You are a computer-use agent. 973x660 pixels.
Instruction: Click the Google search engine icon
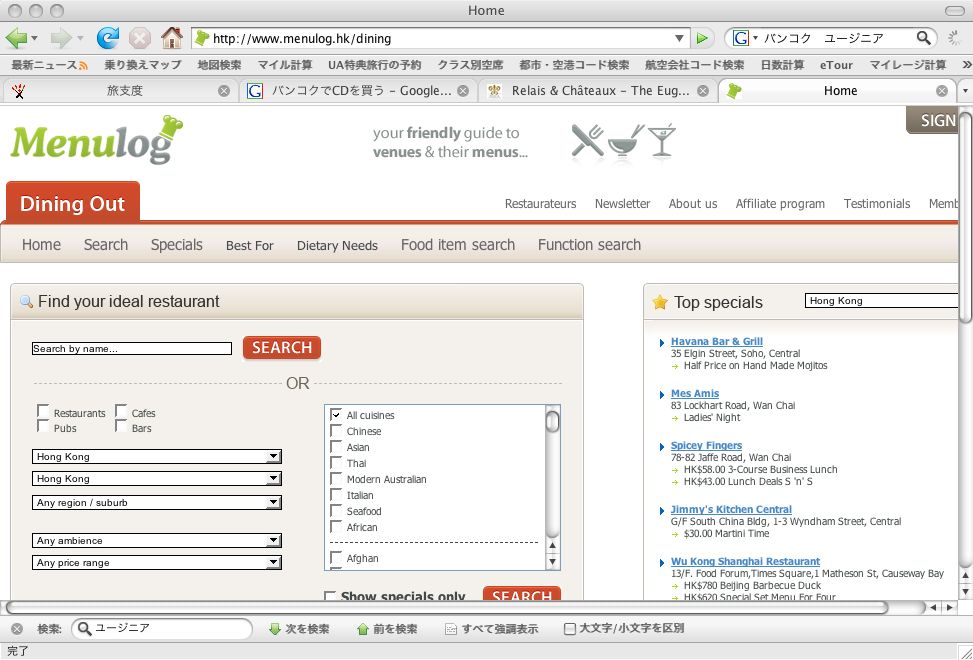click(x=740, y=38)
